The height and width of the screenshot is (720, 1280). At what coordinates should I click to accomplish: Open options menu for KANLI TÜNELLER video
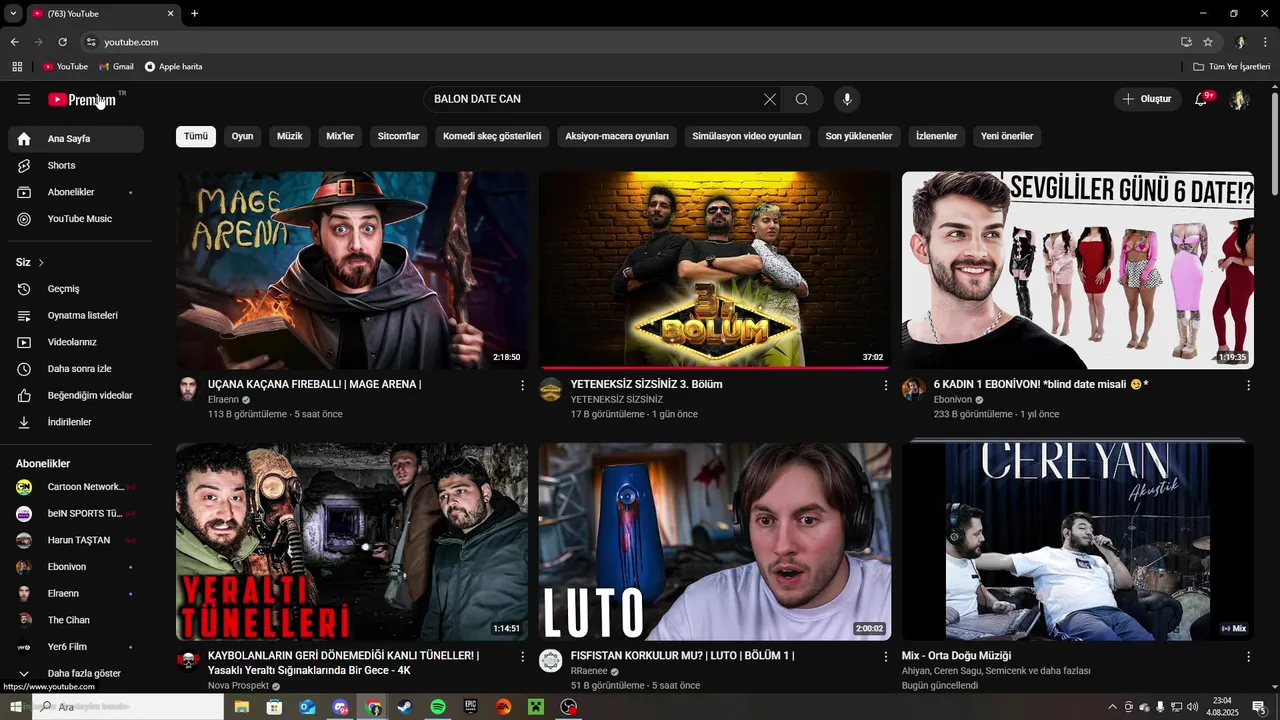[522, 656]
